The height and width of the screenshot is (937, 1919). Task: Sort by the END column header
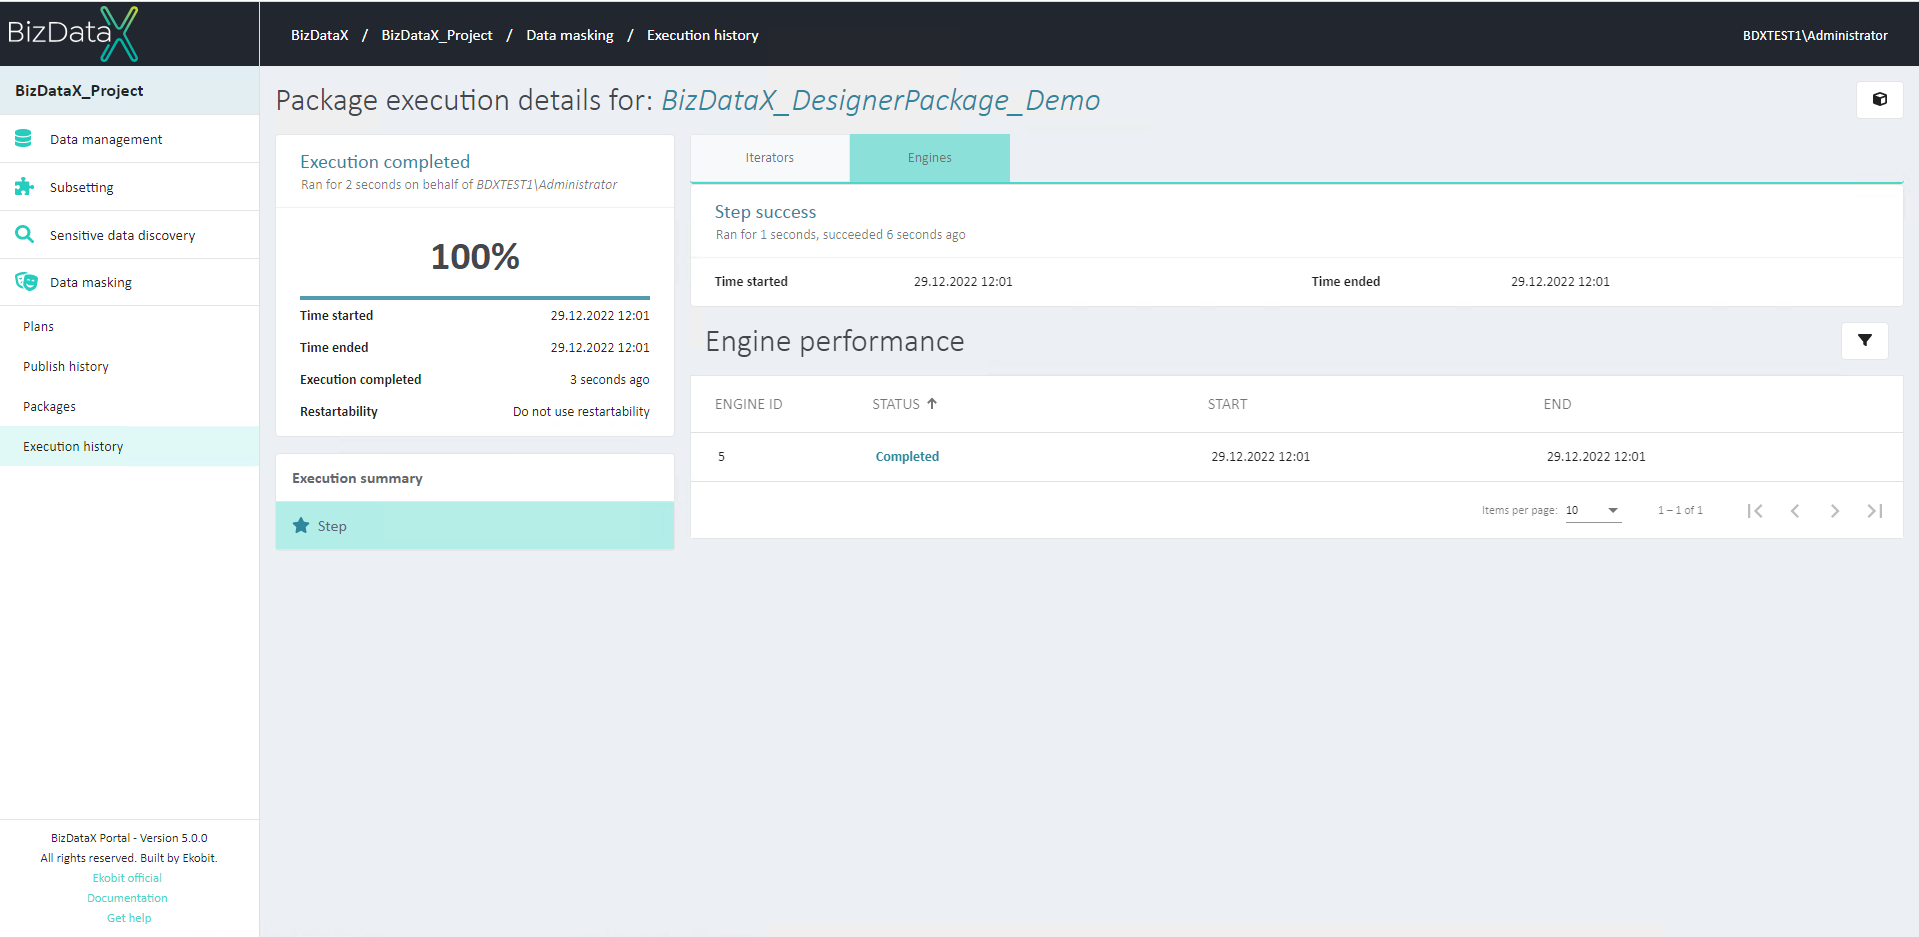[x=1557, y=404]
